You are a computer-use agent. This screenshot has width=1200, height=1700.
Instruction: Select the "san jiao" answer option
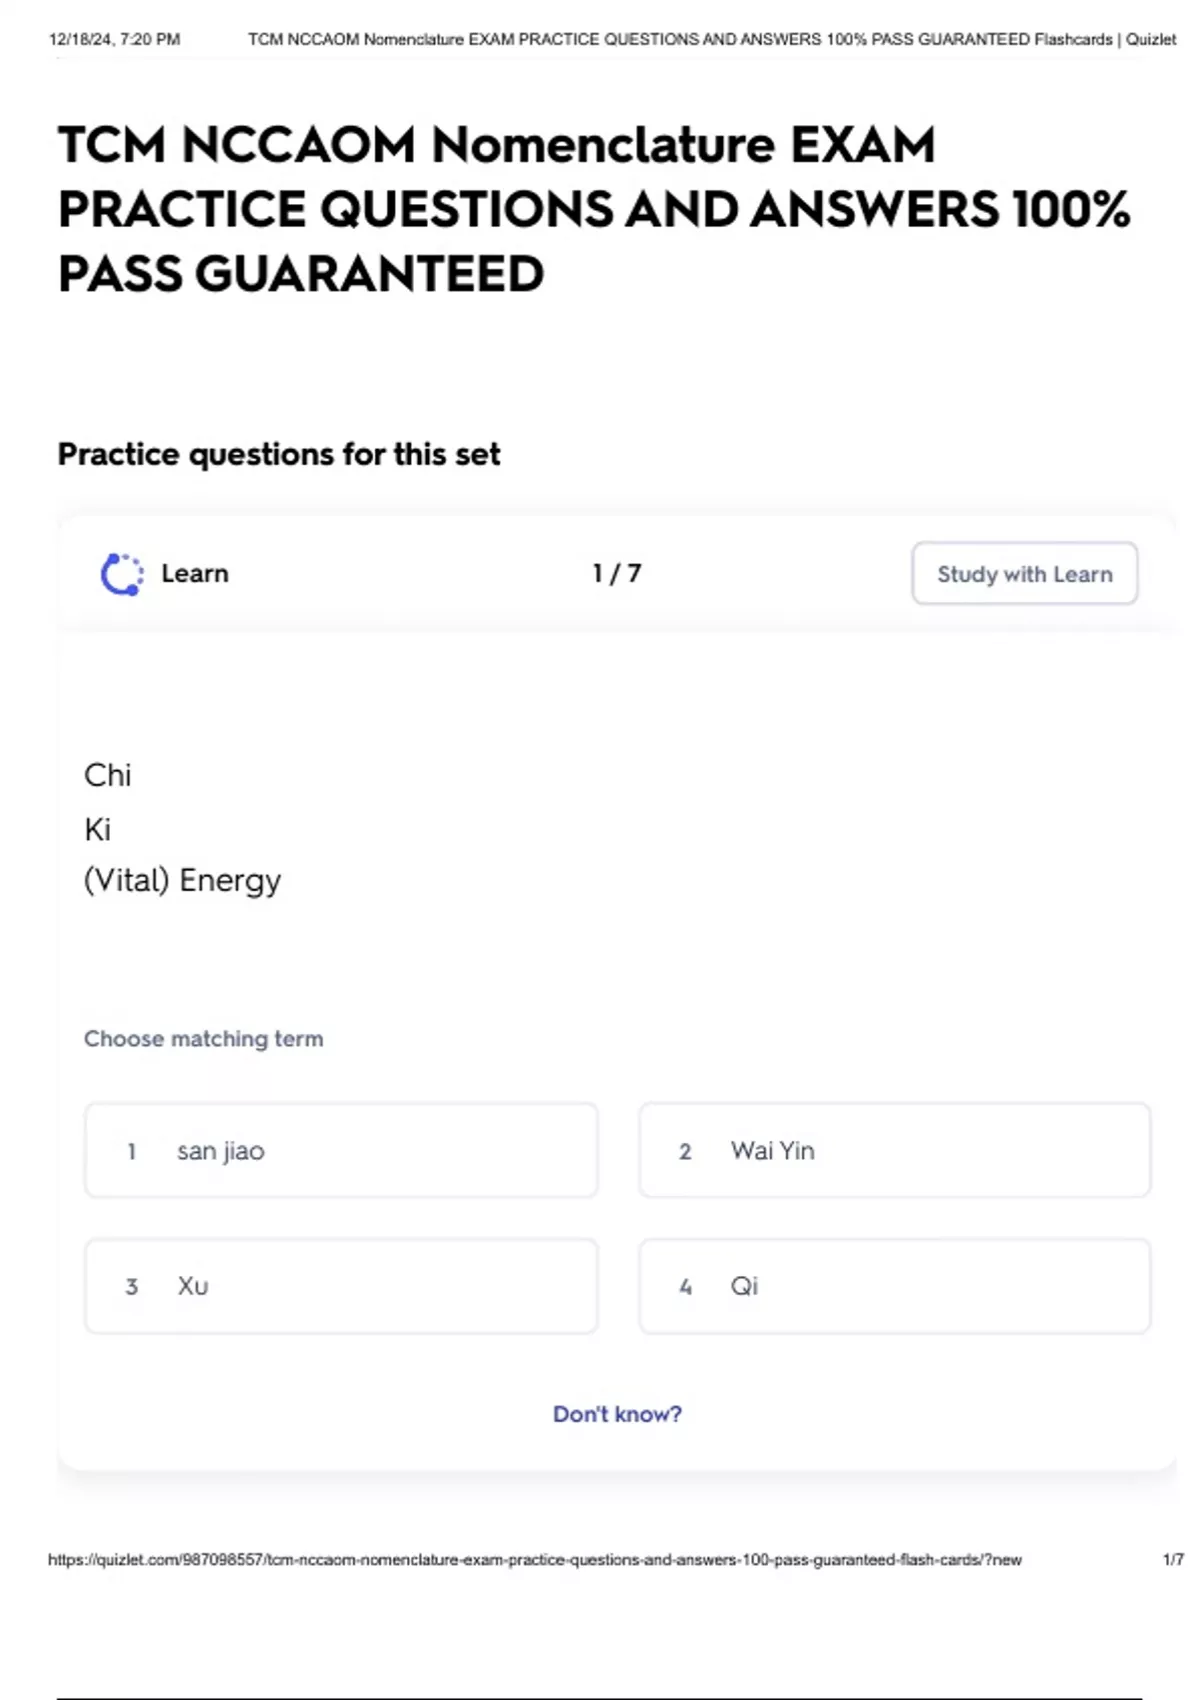pos(341,1150)
